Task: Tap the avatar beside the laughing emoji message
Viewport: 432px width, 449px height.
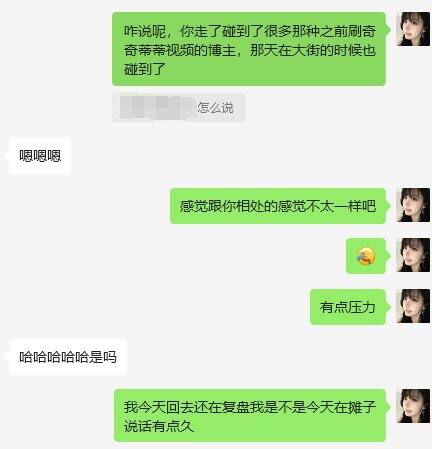Action: click(x=413, y=255)
